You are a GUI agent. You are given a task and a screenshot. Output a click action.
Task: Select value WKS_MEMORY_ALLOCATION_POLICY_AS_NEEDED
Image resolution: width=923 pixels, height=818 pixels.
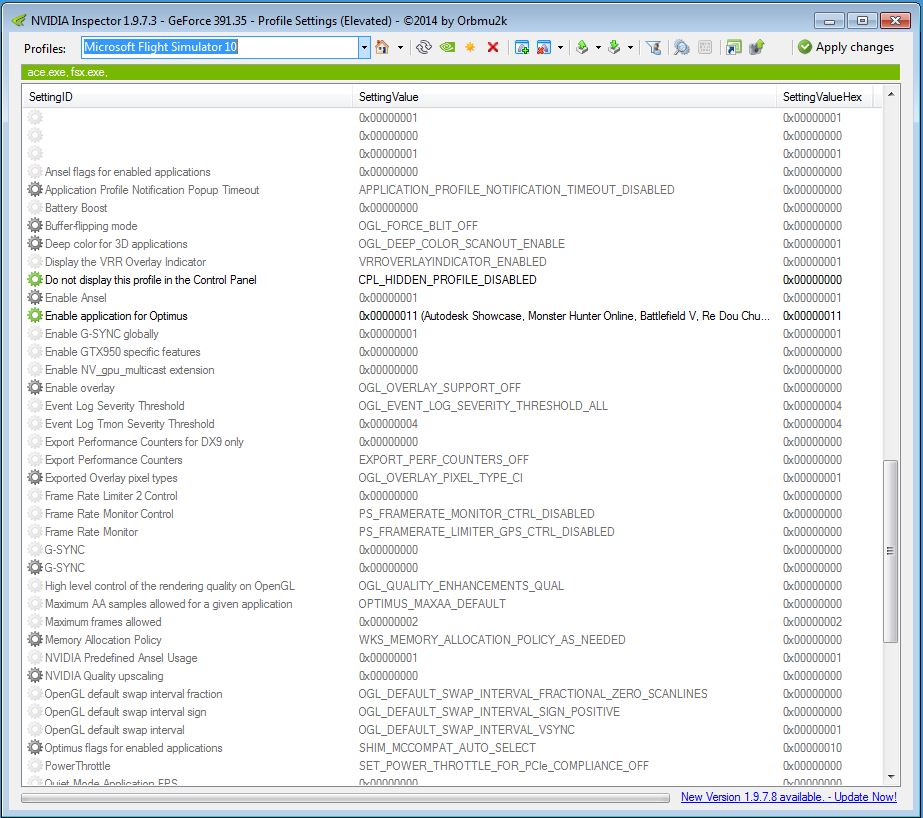click(492, 640)
